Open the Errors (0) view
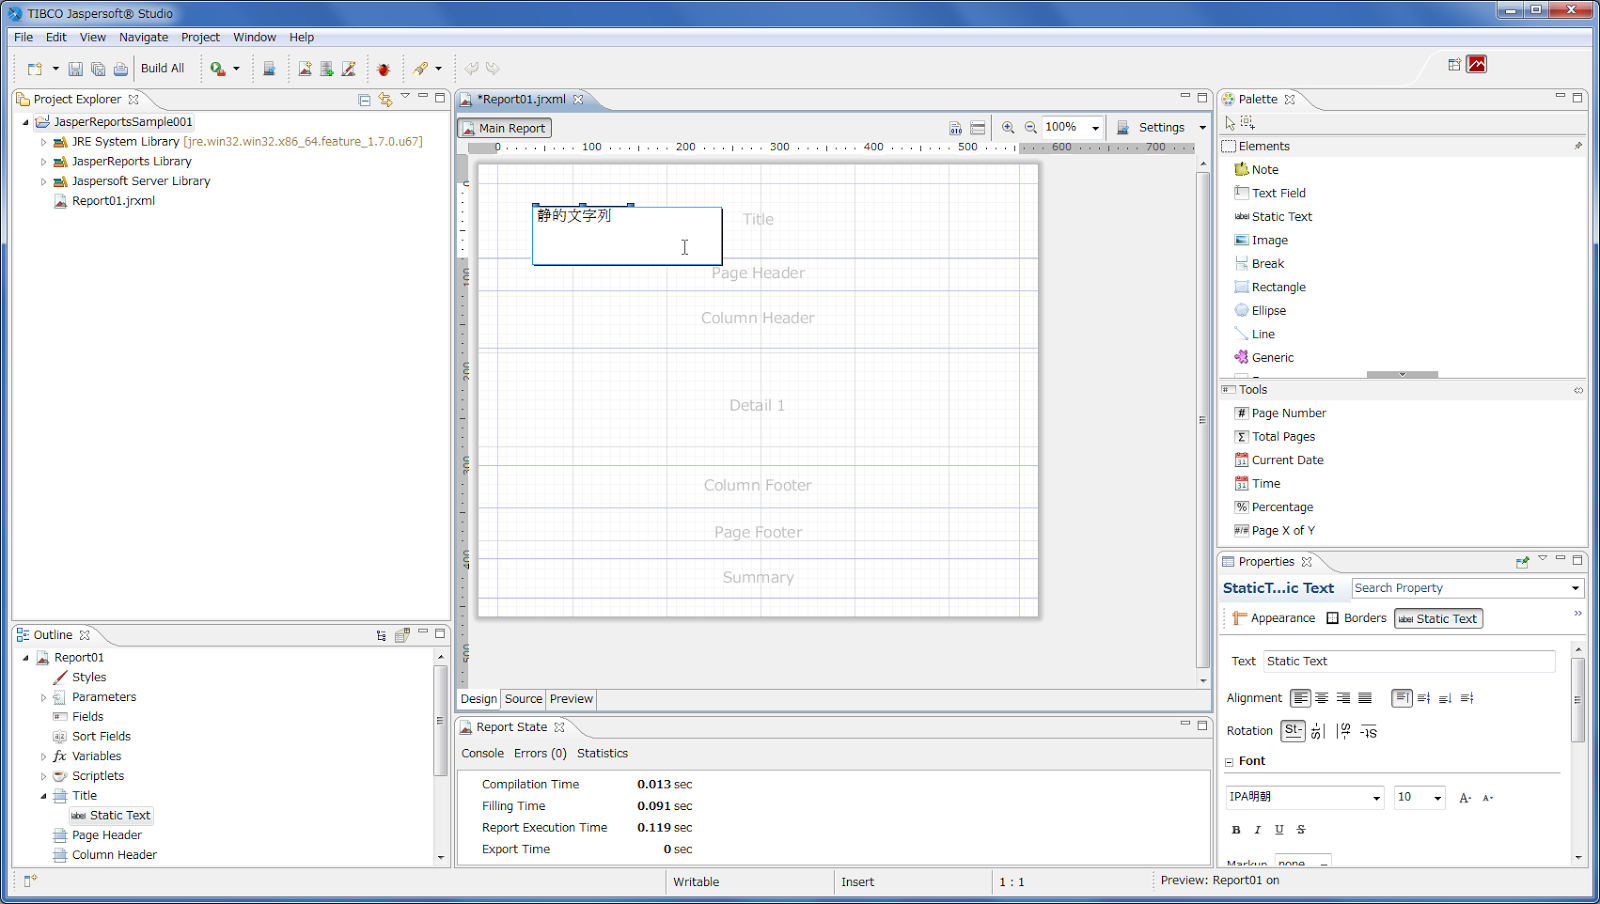 coord(540,753)
